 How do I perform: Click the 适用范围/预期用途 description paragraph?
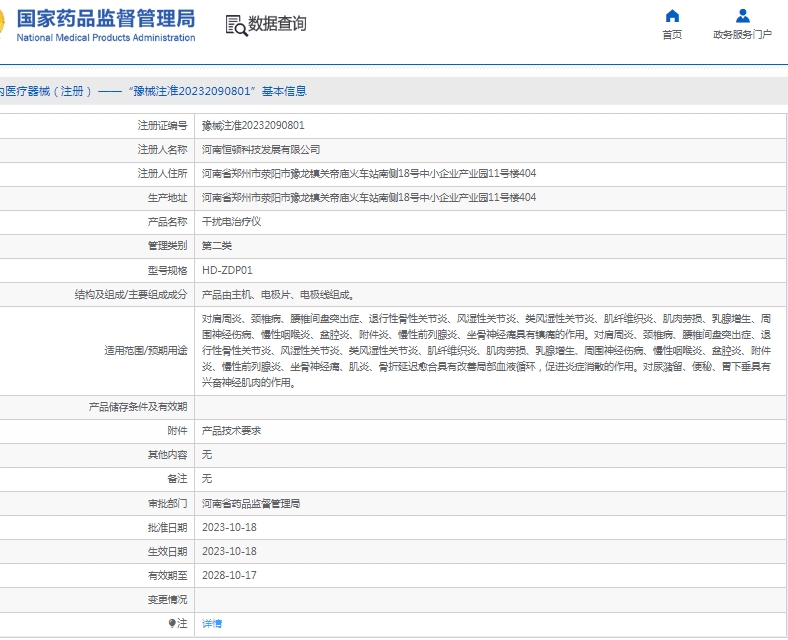tap(486, 351)
